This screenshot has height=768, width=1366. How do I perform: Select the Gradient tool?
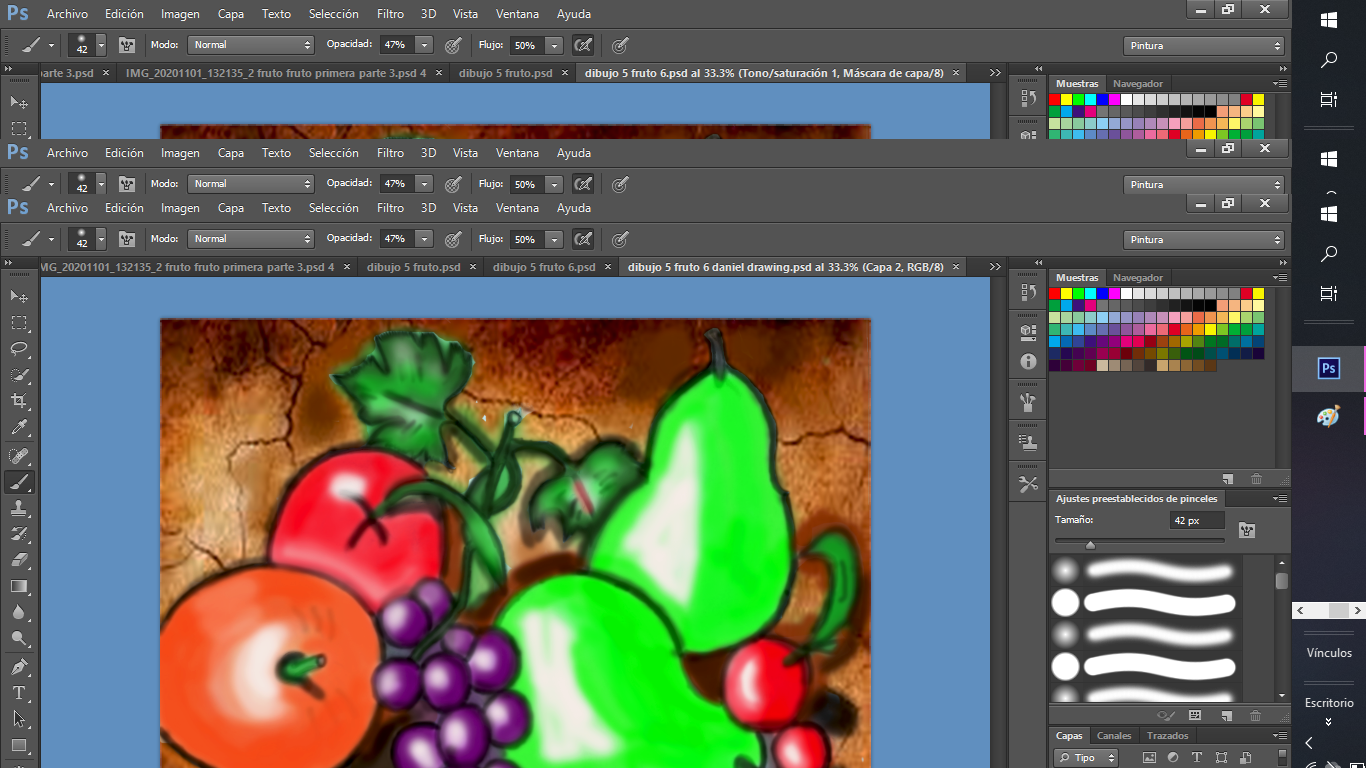(x=19, y=586)
